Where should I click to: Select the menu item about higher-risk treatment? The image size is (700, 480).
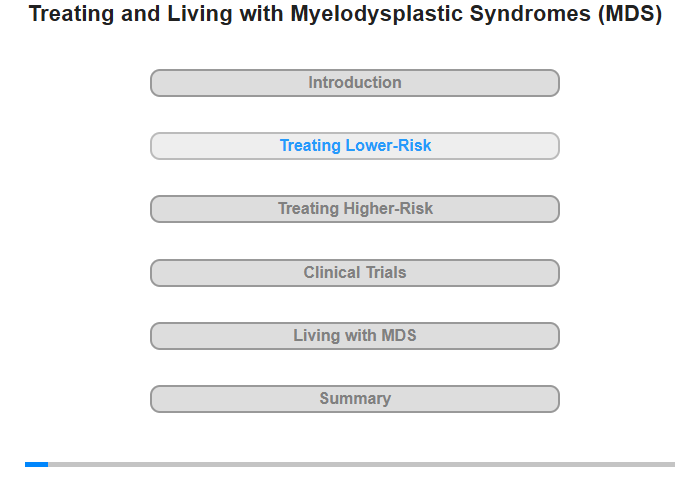coord(354,209)
